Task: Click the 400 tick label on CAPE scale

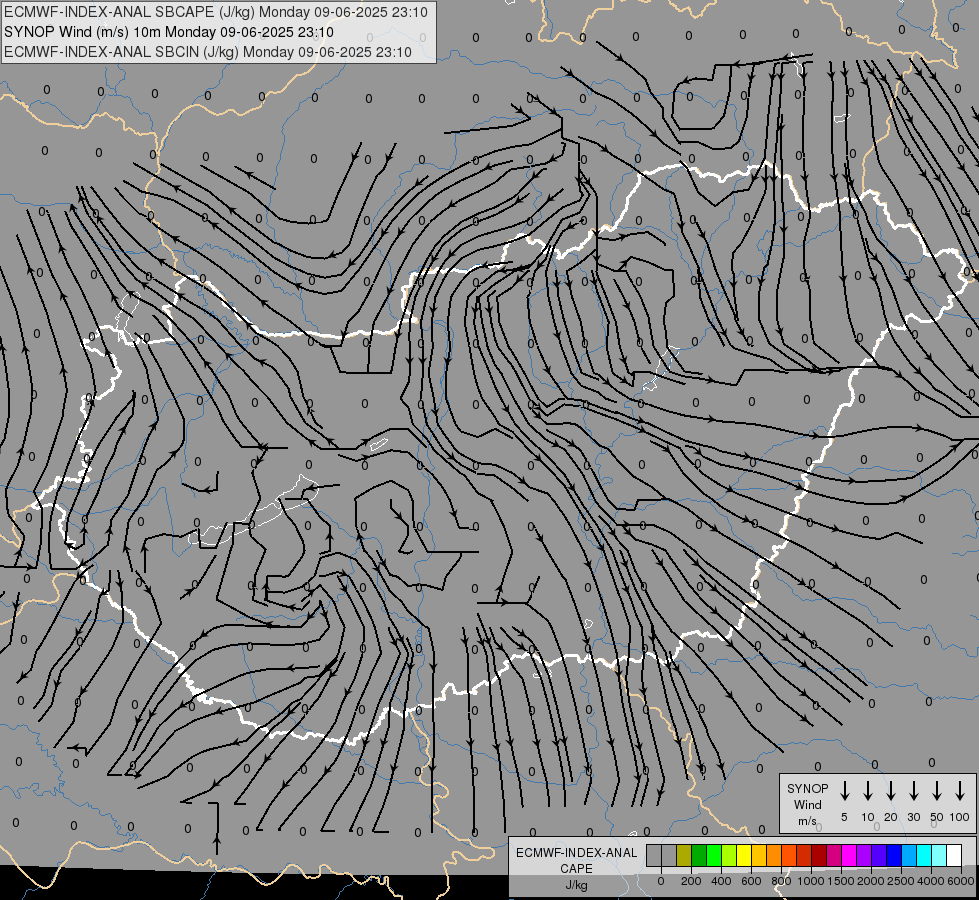Action: pyautogui.click(x=721, y=881)
